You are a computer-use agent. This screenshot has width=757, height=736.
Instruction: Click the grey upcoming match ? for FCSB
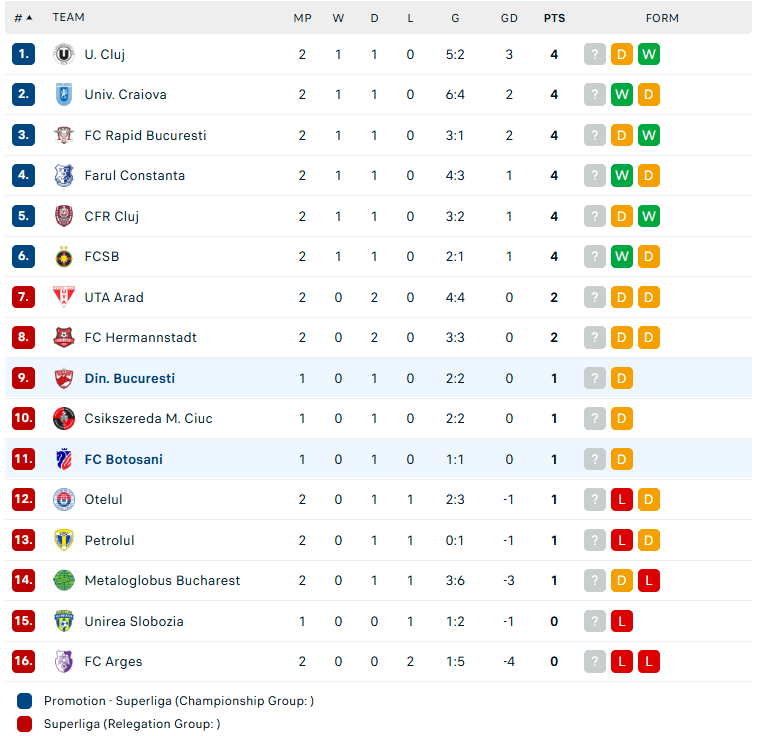[594, 257]
